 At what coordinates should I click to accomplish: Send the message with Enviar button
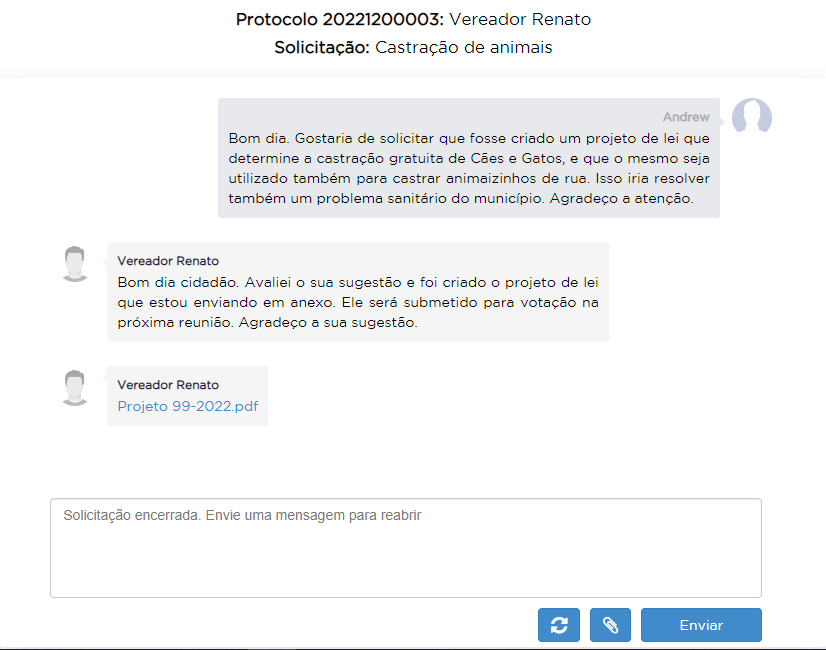(x=701, y=625)
